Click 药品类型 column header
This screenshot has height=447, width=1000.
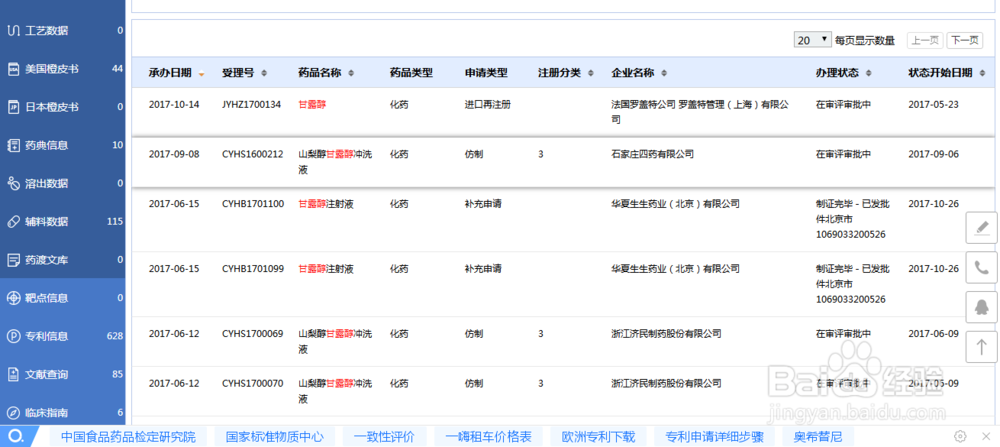click(x=411, y=73)
